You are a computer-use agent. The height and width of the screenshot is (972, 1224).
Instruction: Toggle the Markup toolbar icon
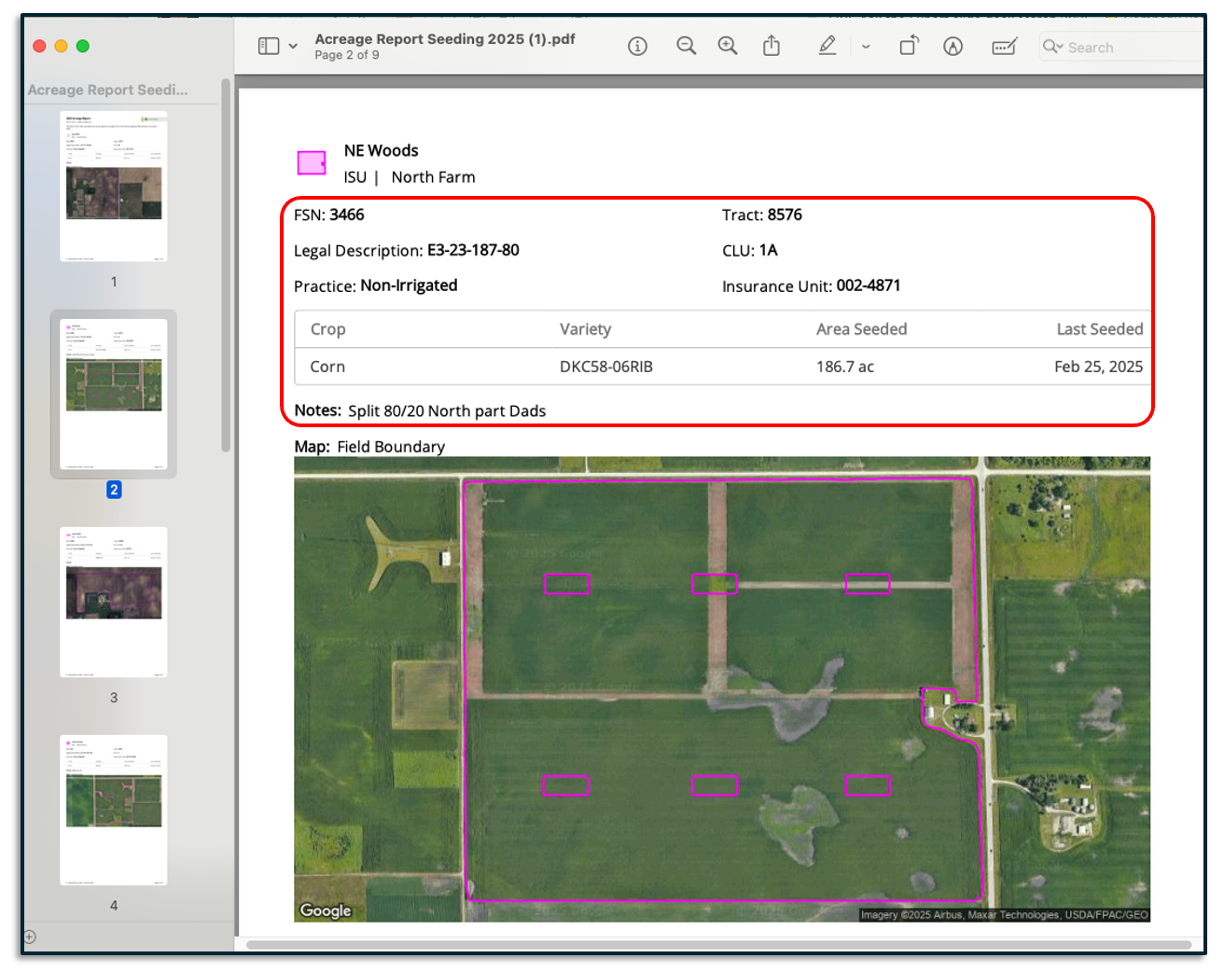pos(953,47)
